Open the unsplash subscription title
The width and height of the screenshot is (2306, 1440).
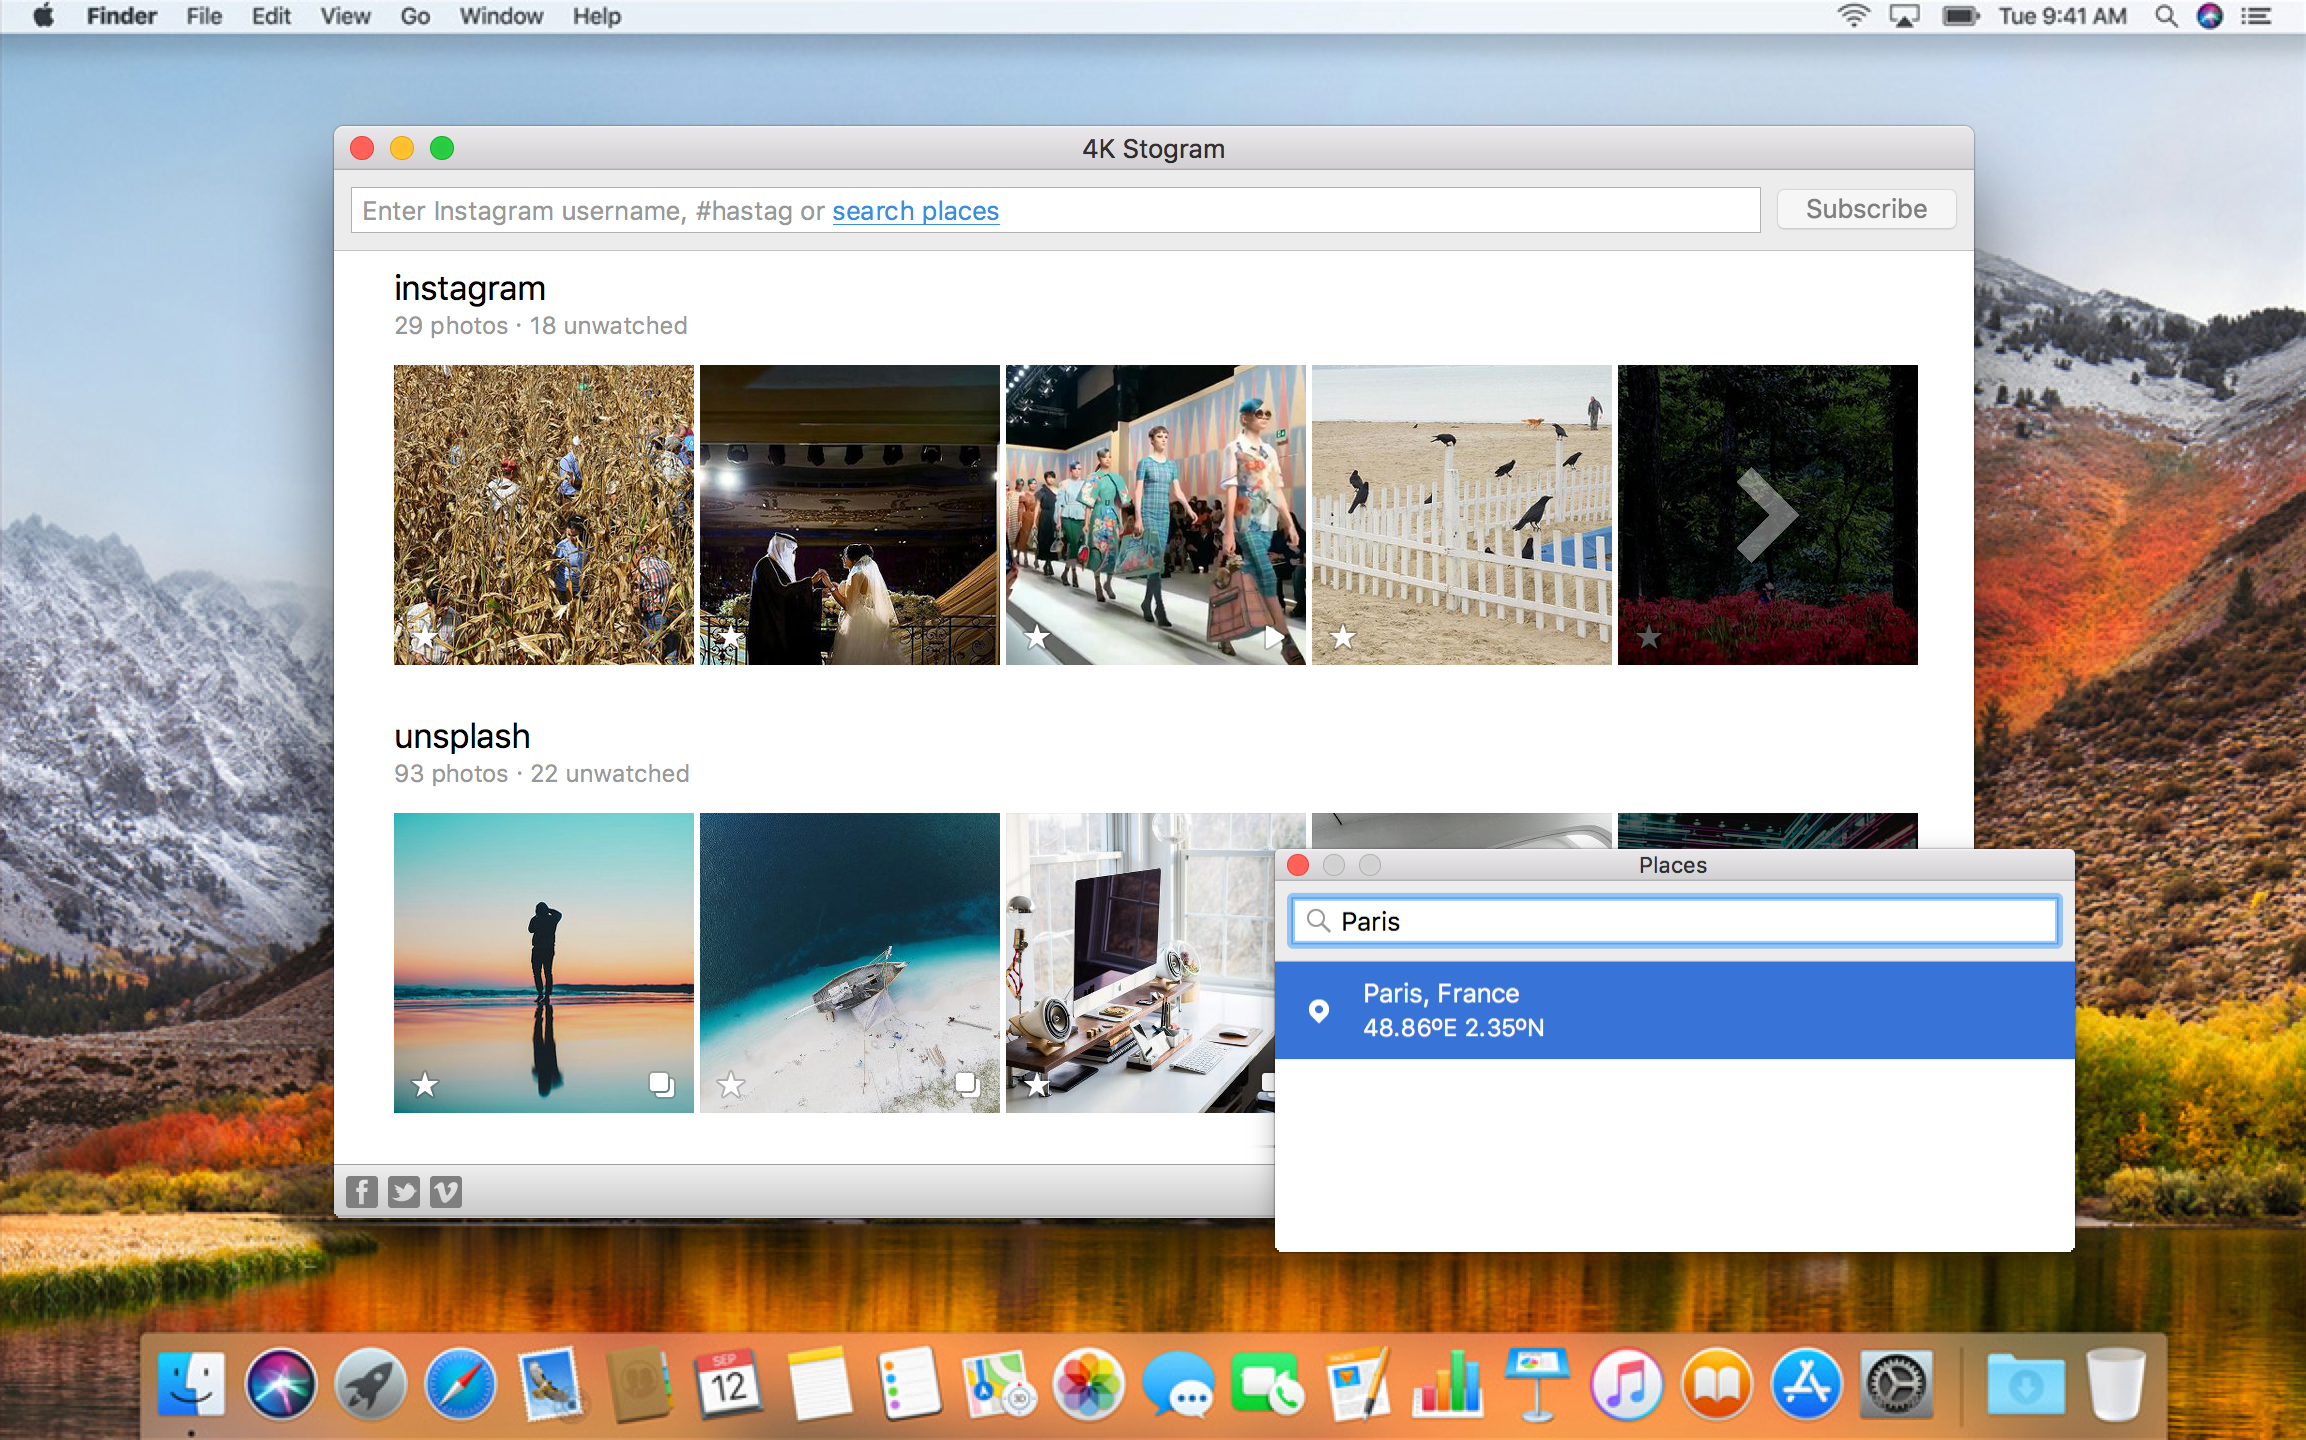[462, 736]
